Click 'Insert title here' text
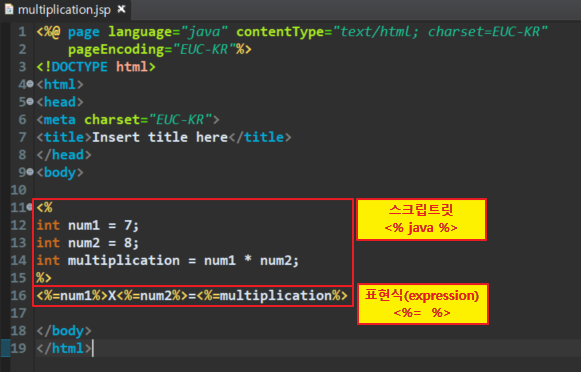The width and height of the screenshot is (581, 372). [160, 137]
